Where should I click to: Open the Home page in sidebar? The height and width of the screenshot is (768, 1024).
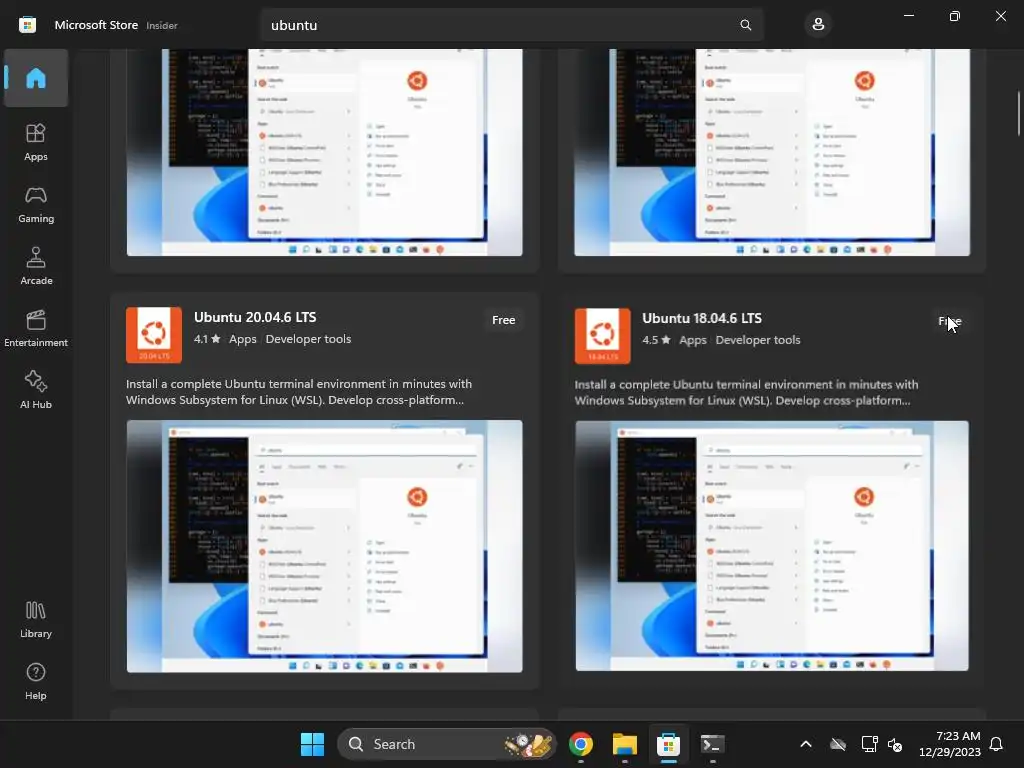pos(36,78)
